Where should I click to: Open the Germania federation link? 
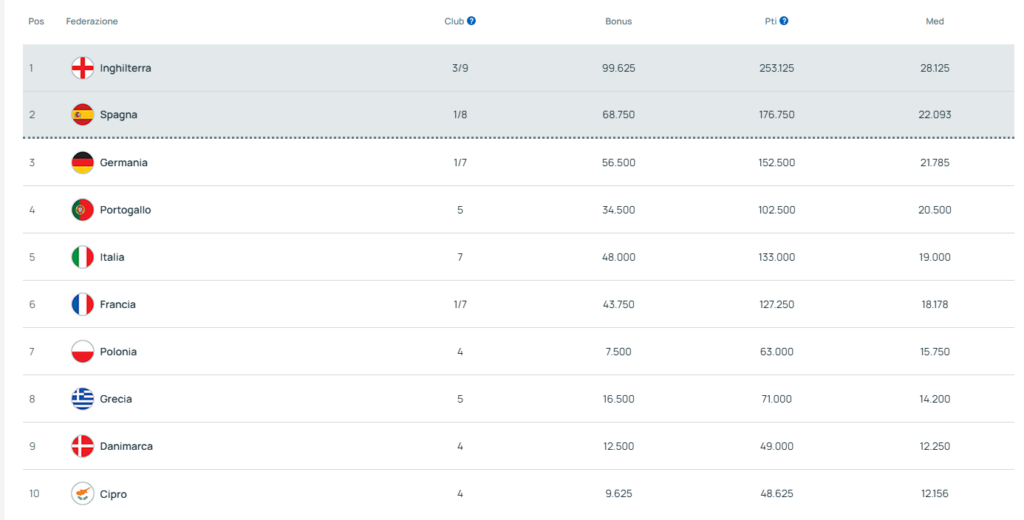pyautogui.click(x=123, y=163)
